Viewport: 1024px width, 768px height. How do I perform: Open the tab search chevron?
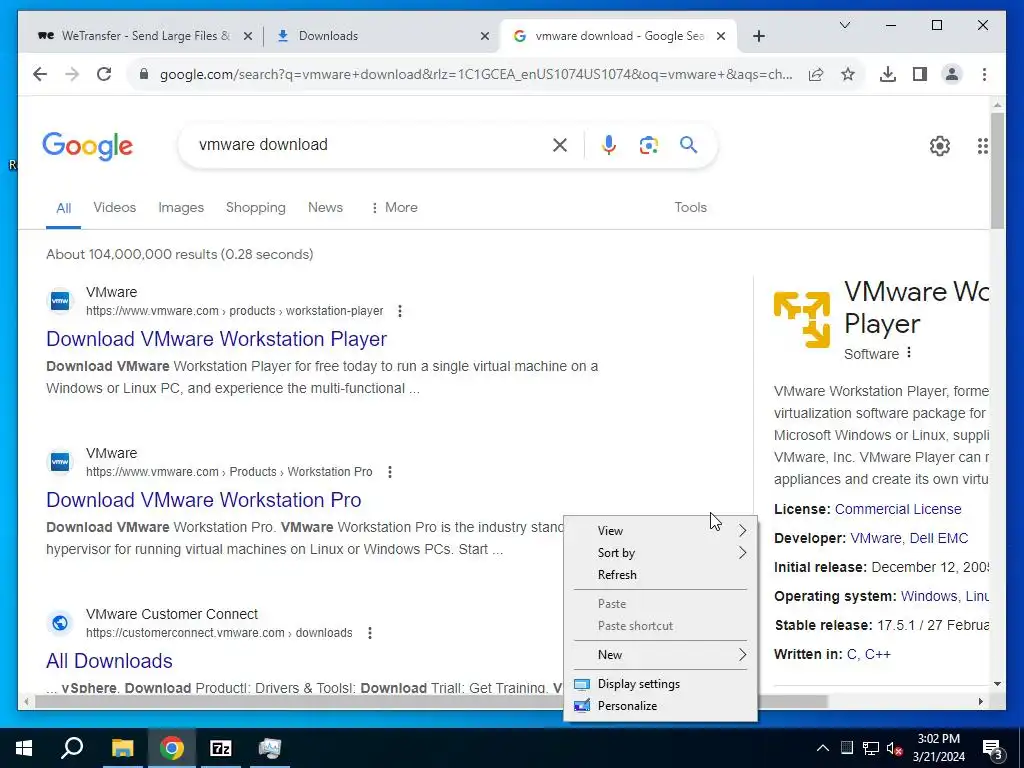point(844,25)
